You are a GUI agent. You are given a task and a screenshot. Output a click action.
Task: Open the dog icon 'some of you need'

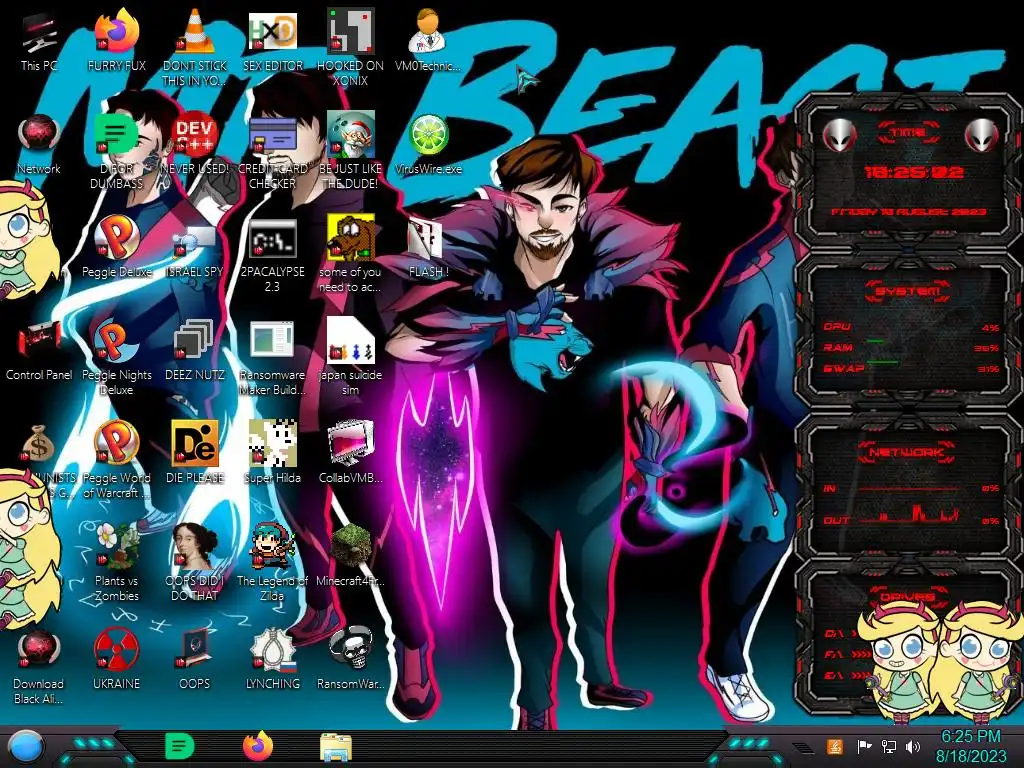point(350,253)
